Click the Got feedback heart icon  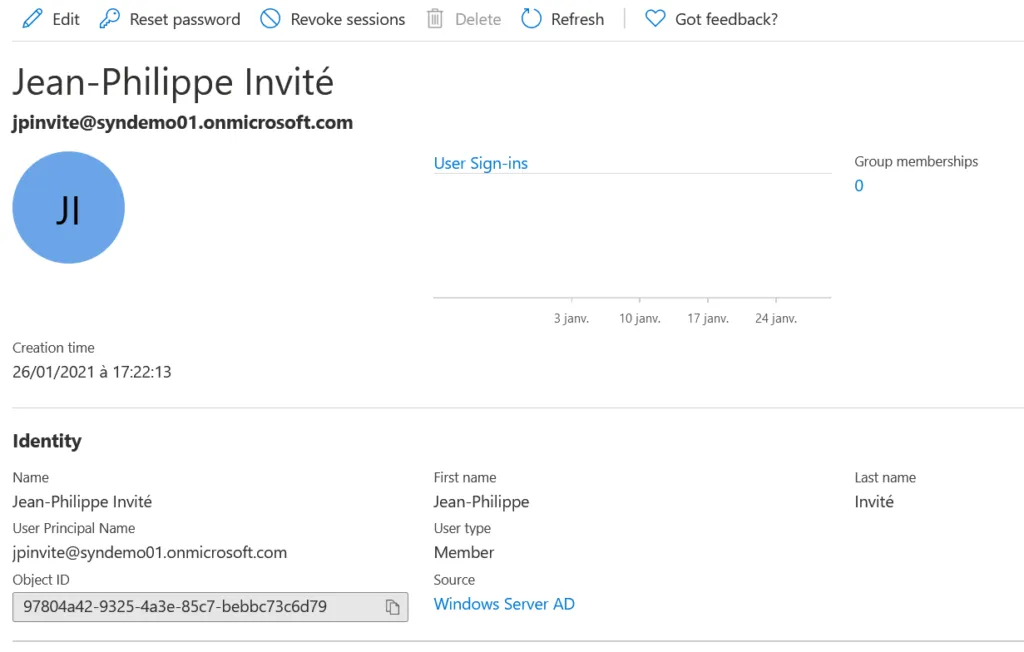[655, 19]
